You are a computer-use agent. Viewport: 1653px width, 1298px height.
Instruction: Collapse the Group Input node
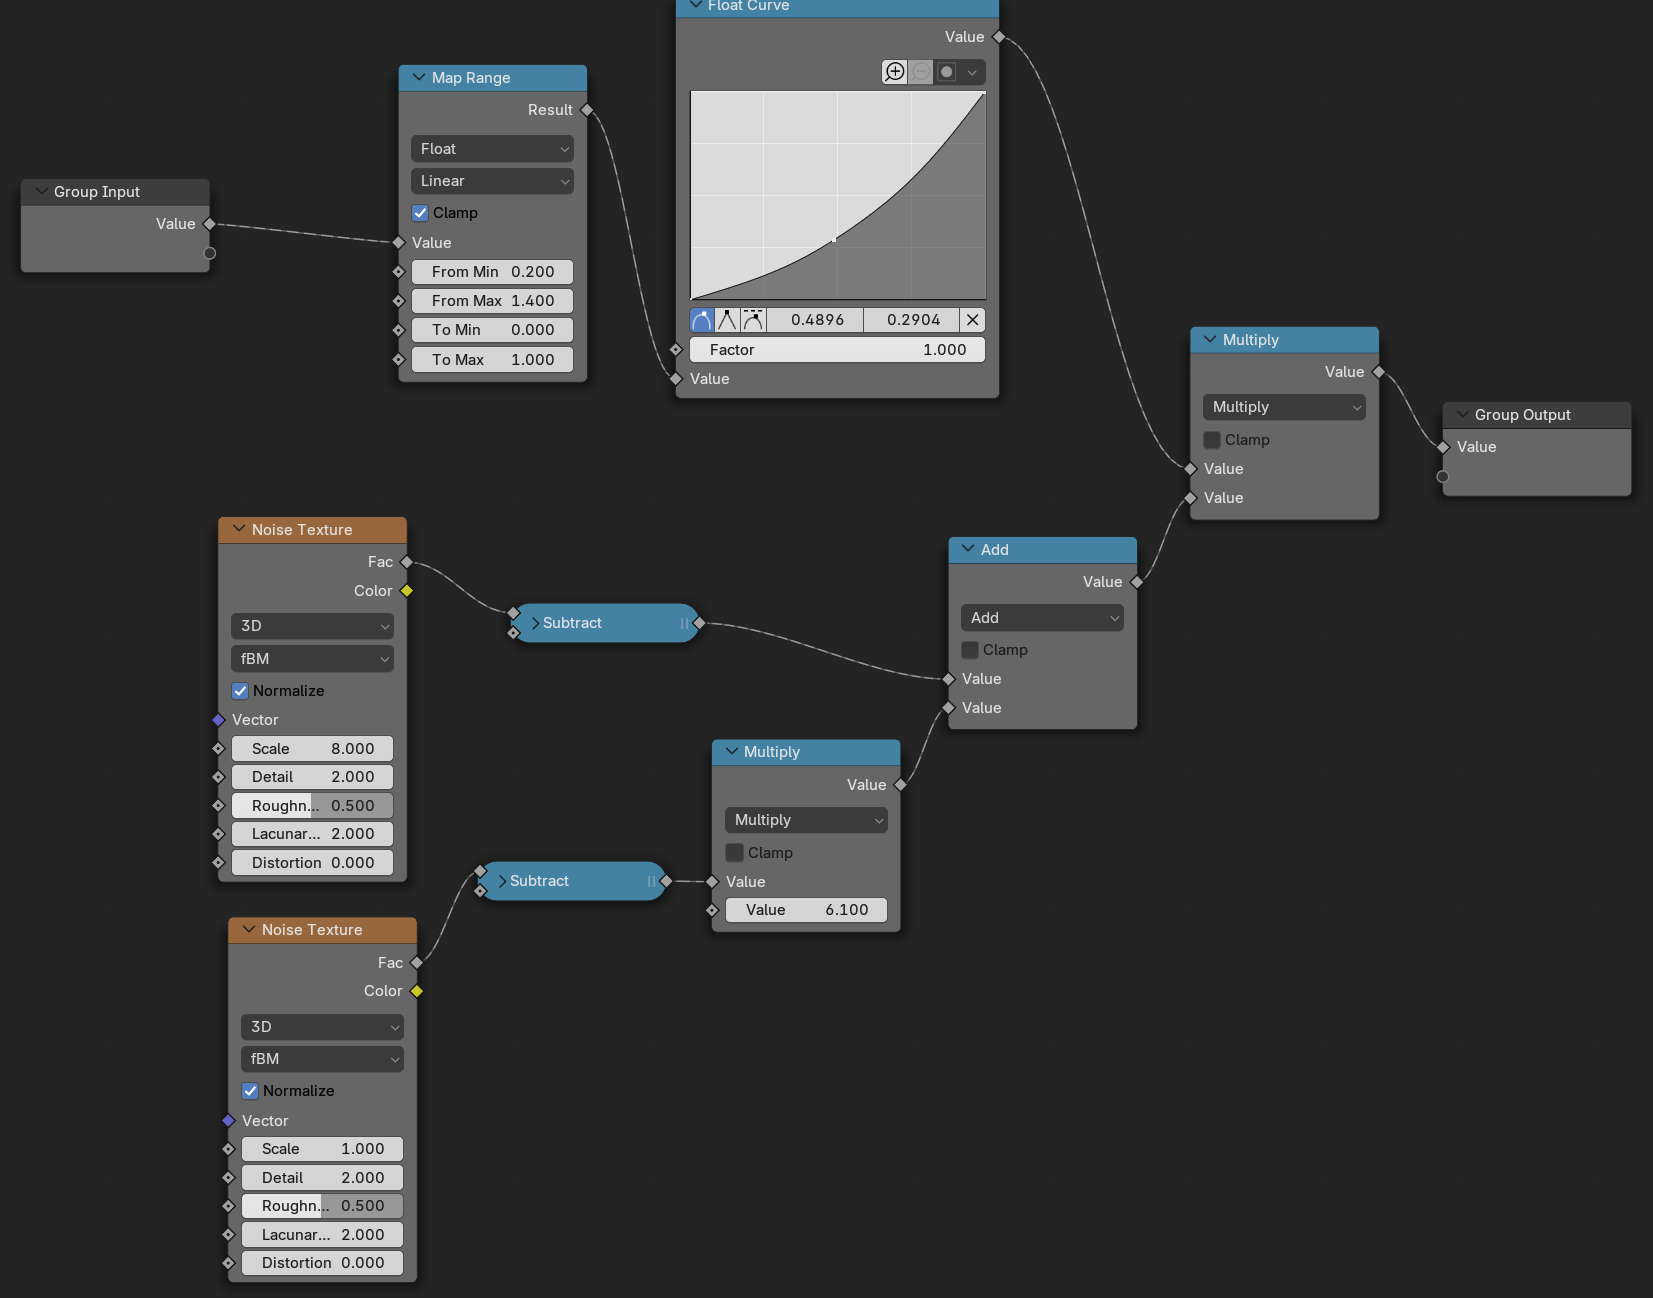coord(41,192)
